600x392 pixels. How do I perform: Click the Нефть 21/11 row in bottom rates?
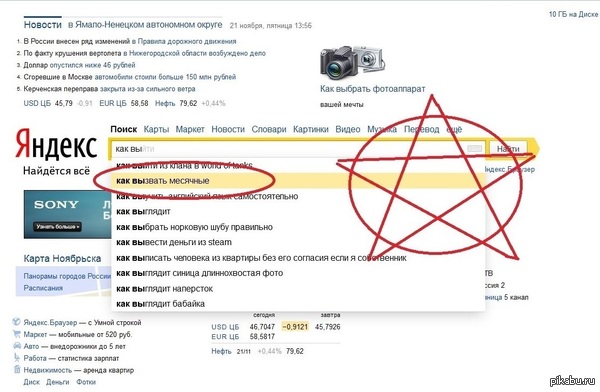coord(257,351)
